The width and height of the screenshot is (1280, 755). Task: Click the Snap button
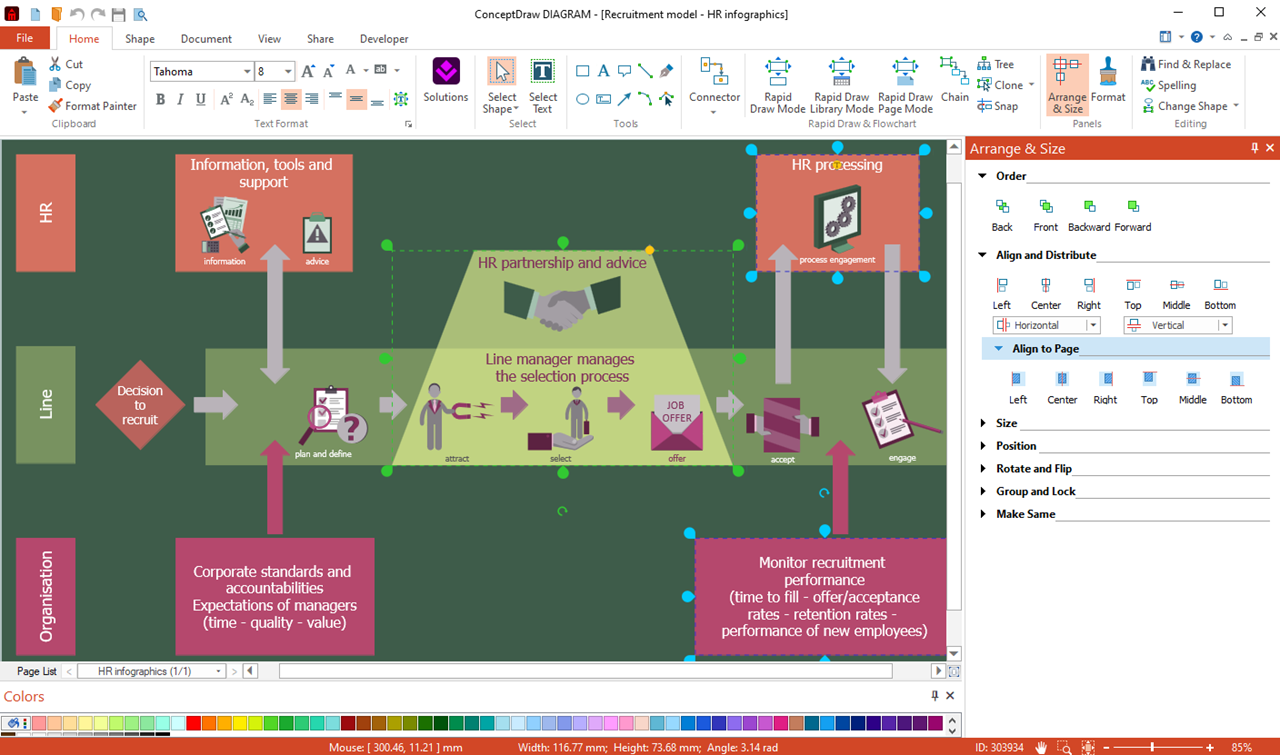click(998, 106)
